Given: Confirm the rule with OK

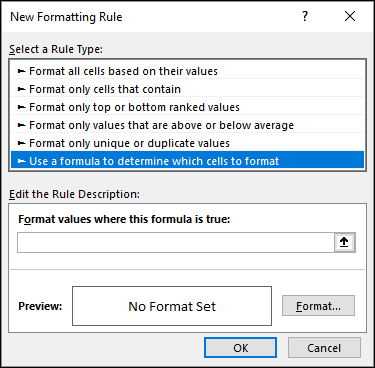Looking at the screenshot, I should (240, 348).
